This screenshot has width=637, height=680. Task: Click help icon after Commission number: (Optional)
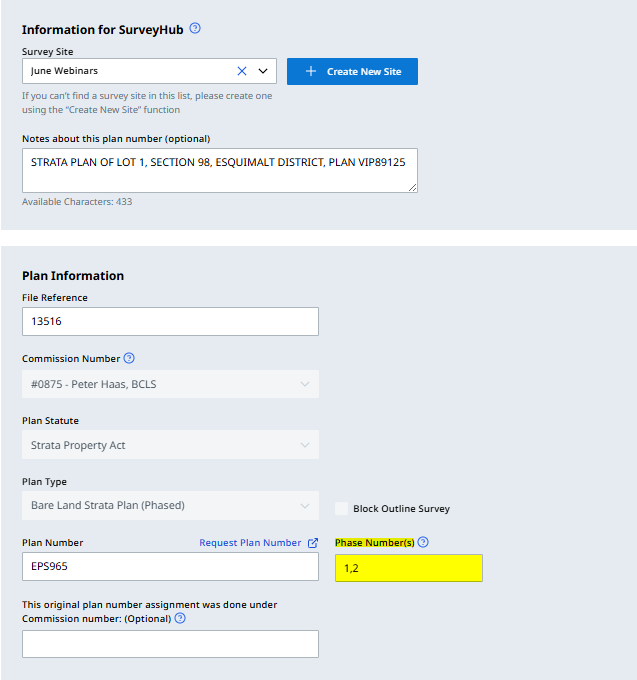180,618
